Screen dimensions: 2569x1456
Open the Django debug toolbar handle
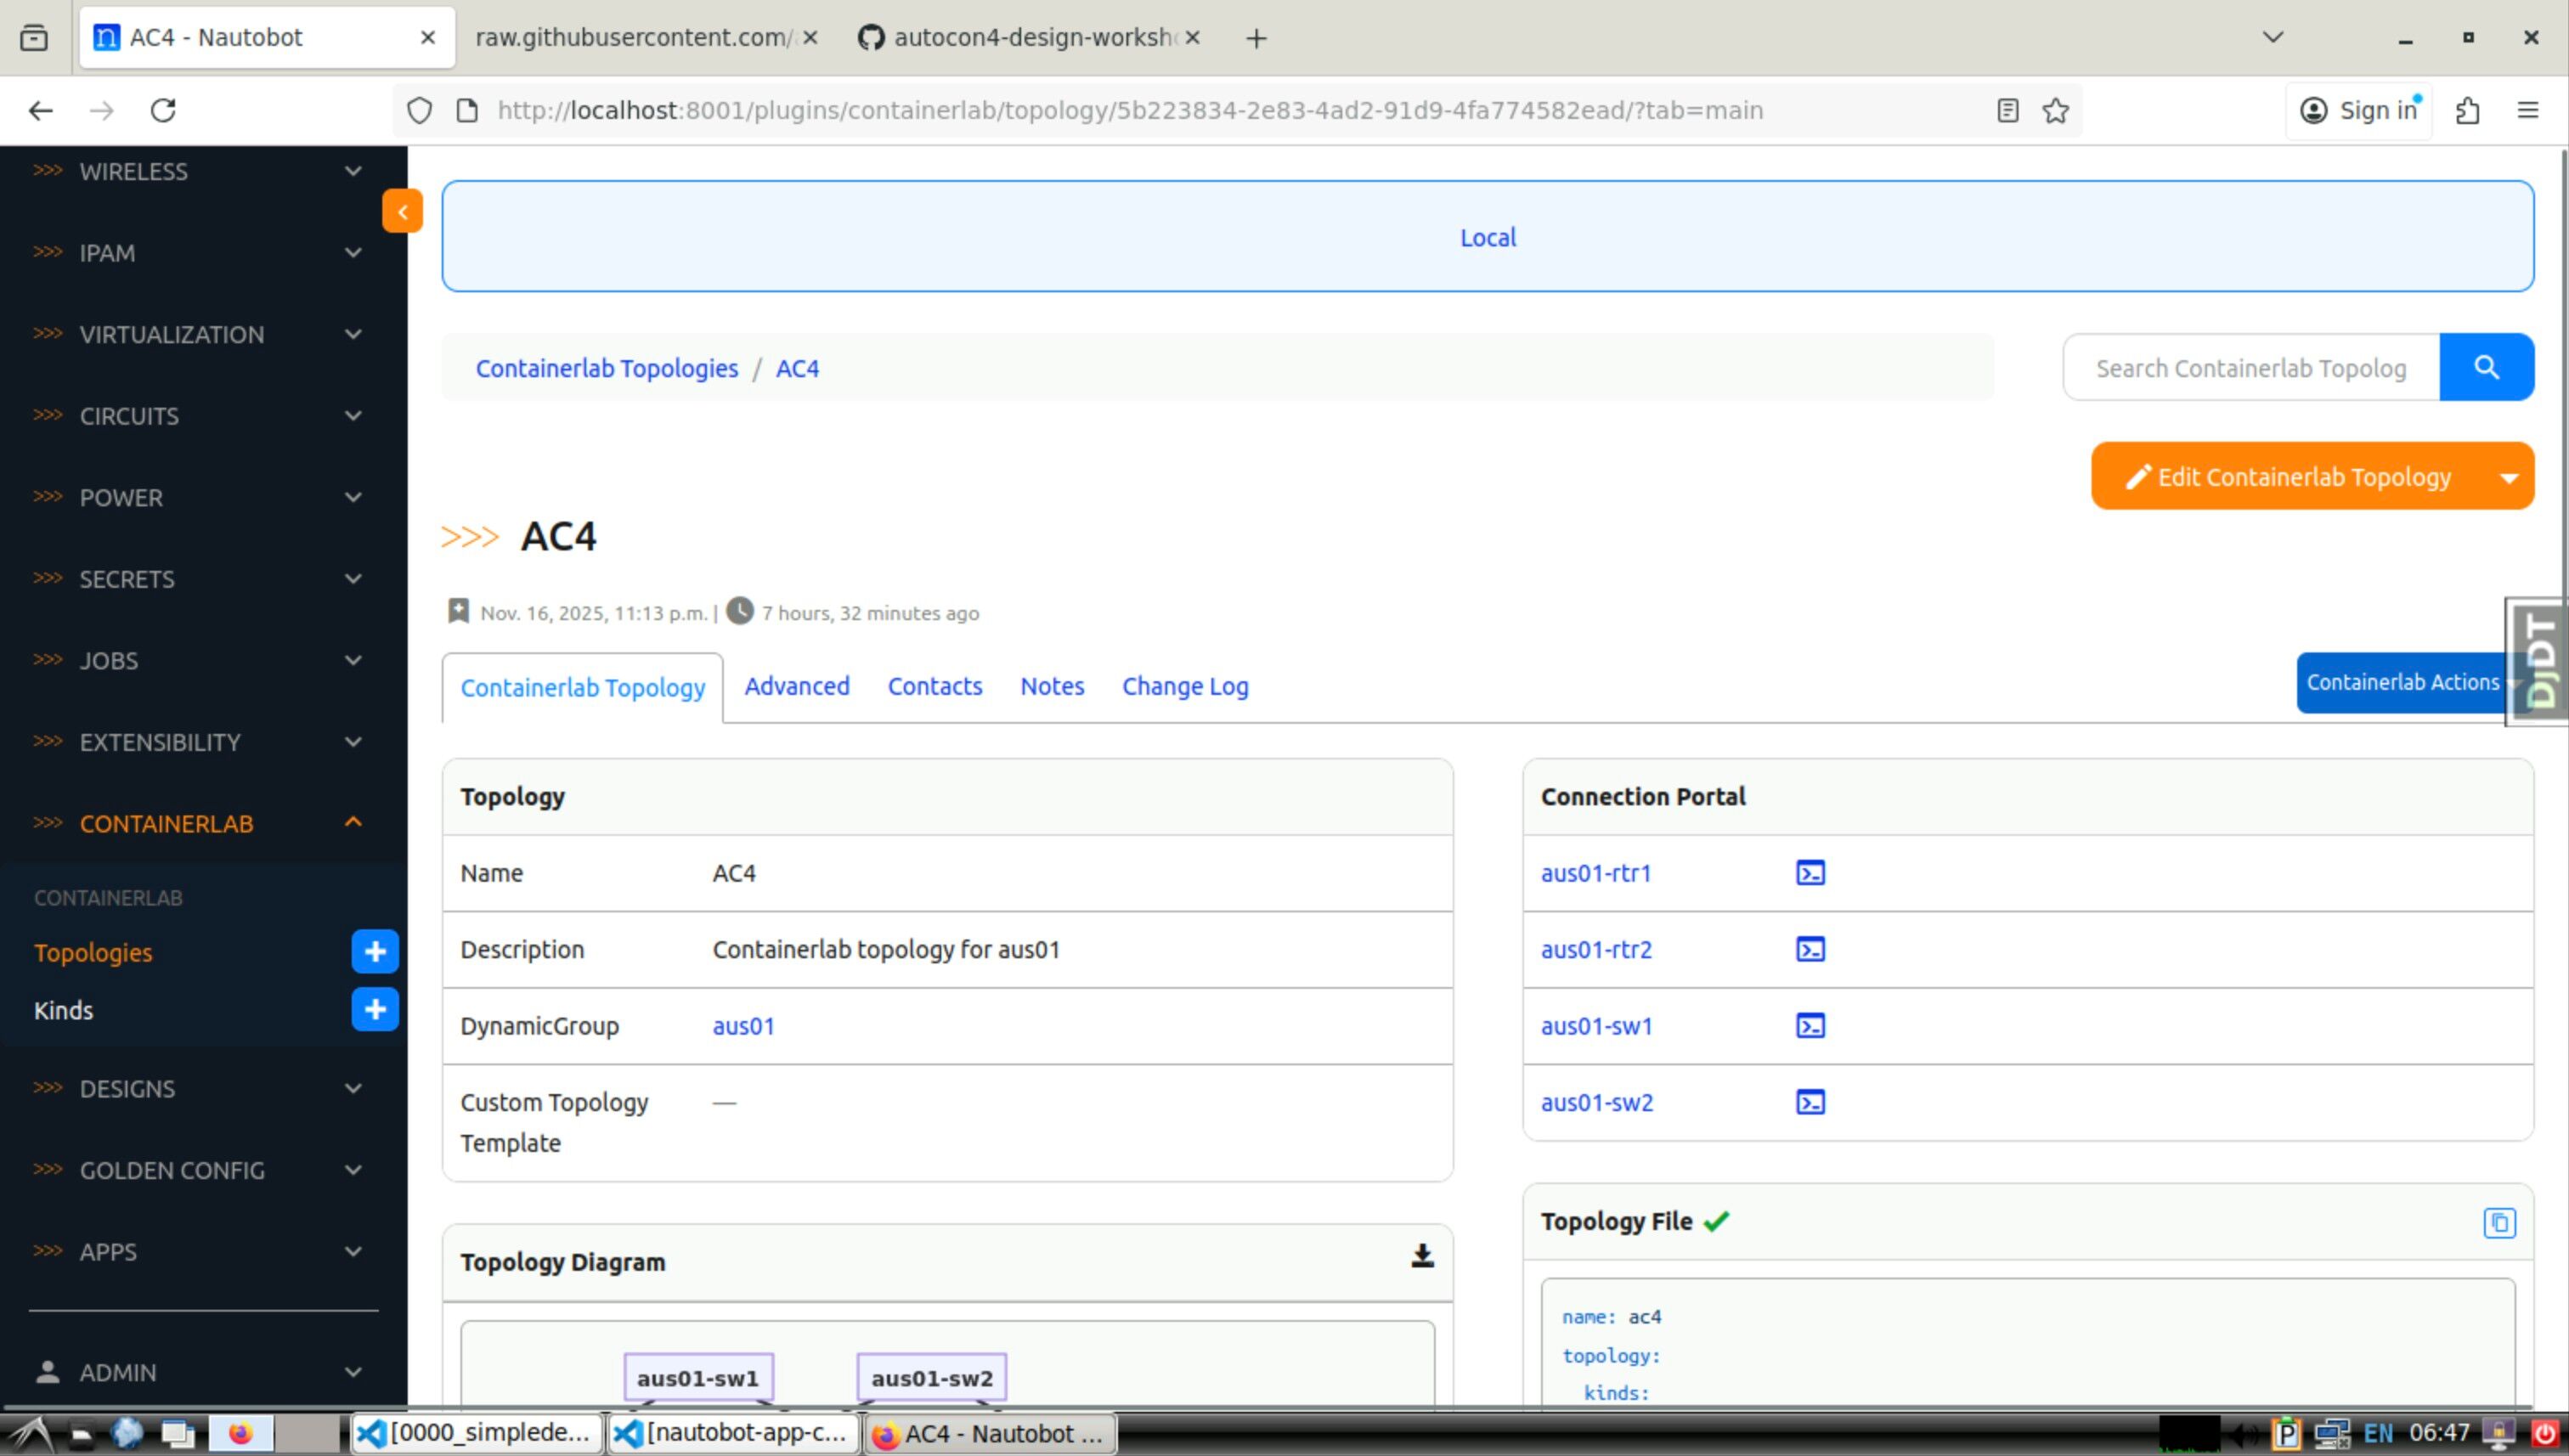tap(2538, 661)
